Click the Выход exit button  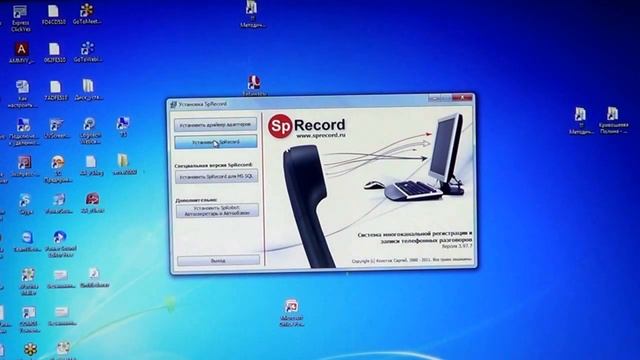(218, 260)
